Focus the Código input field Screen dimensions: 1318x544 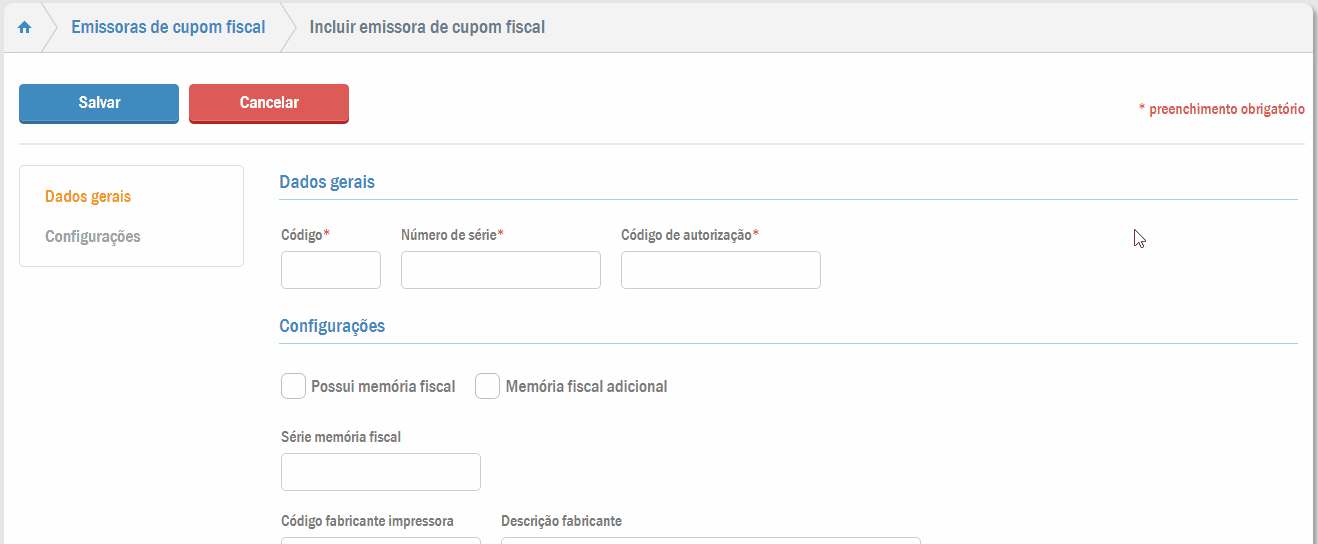(331, 270)
